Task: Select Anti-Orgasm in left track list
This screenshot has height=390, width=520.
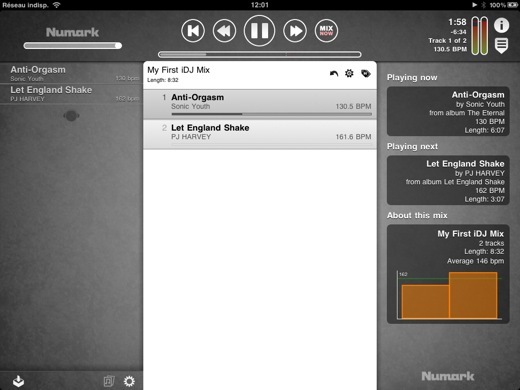Action: pyautogui.click(x=71, y=73)
